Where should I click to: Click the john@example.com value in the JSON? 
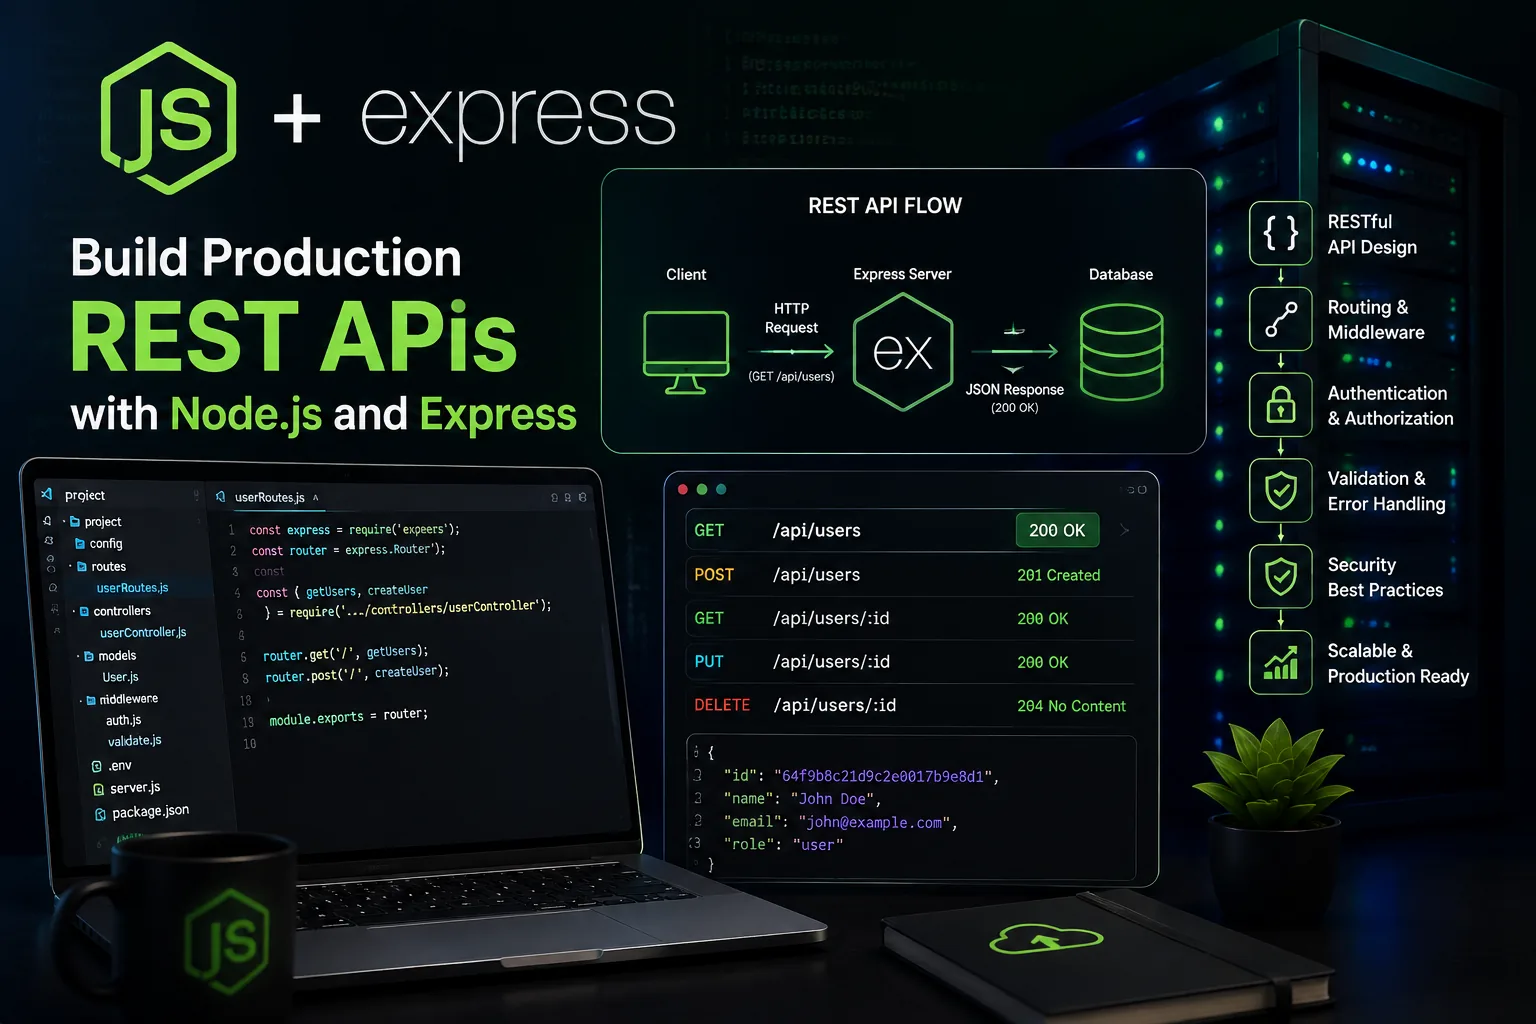tap(874, 822)
